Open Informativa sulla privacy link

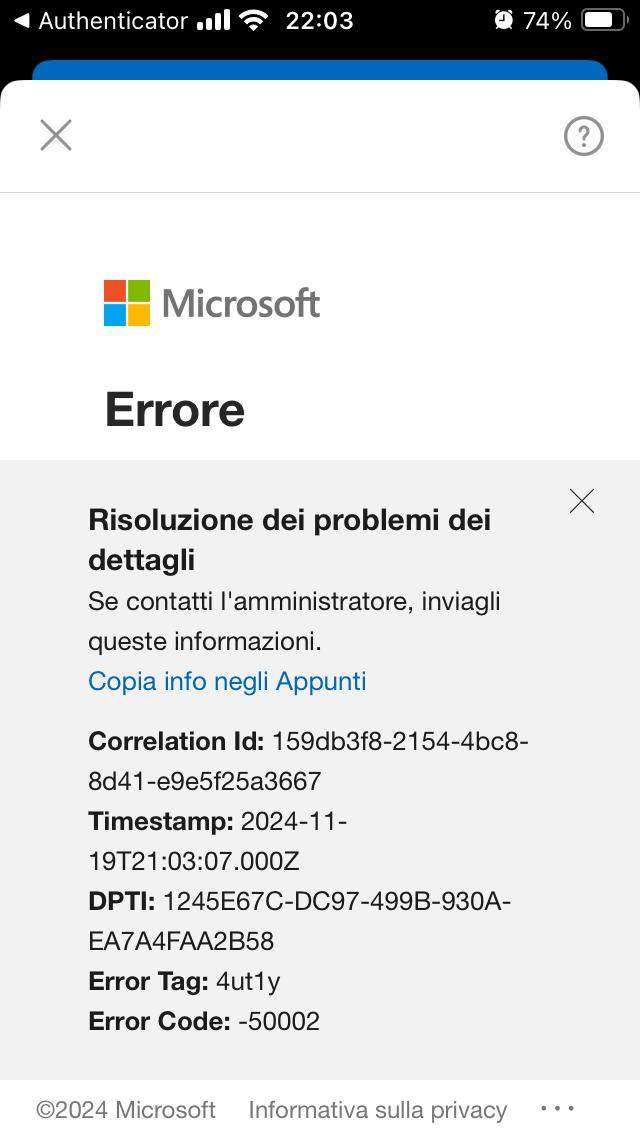click(378, 1110)
